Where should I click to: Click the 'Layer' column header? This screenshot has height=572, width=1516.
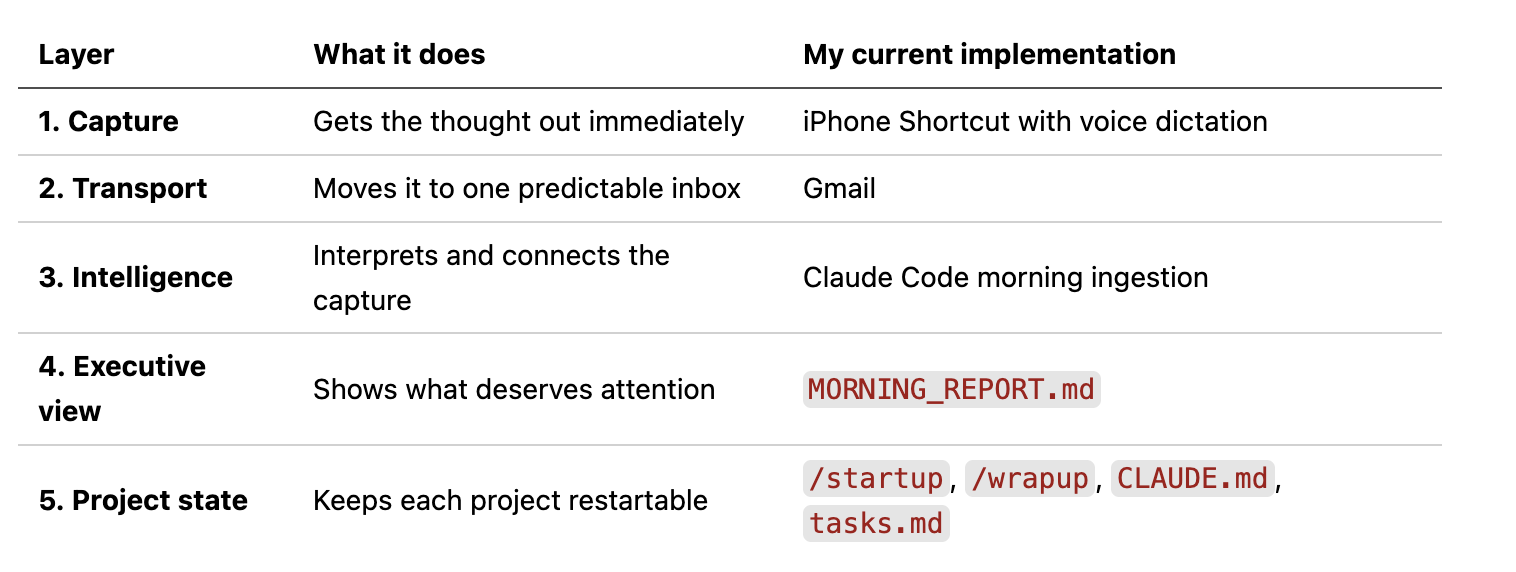[x=76, y=54]
